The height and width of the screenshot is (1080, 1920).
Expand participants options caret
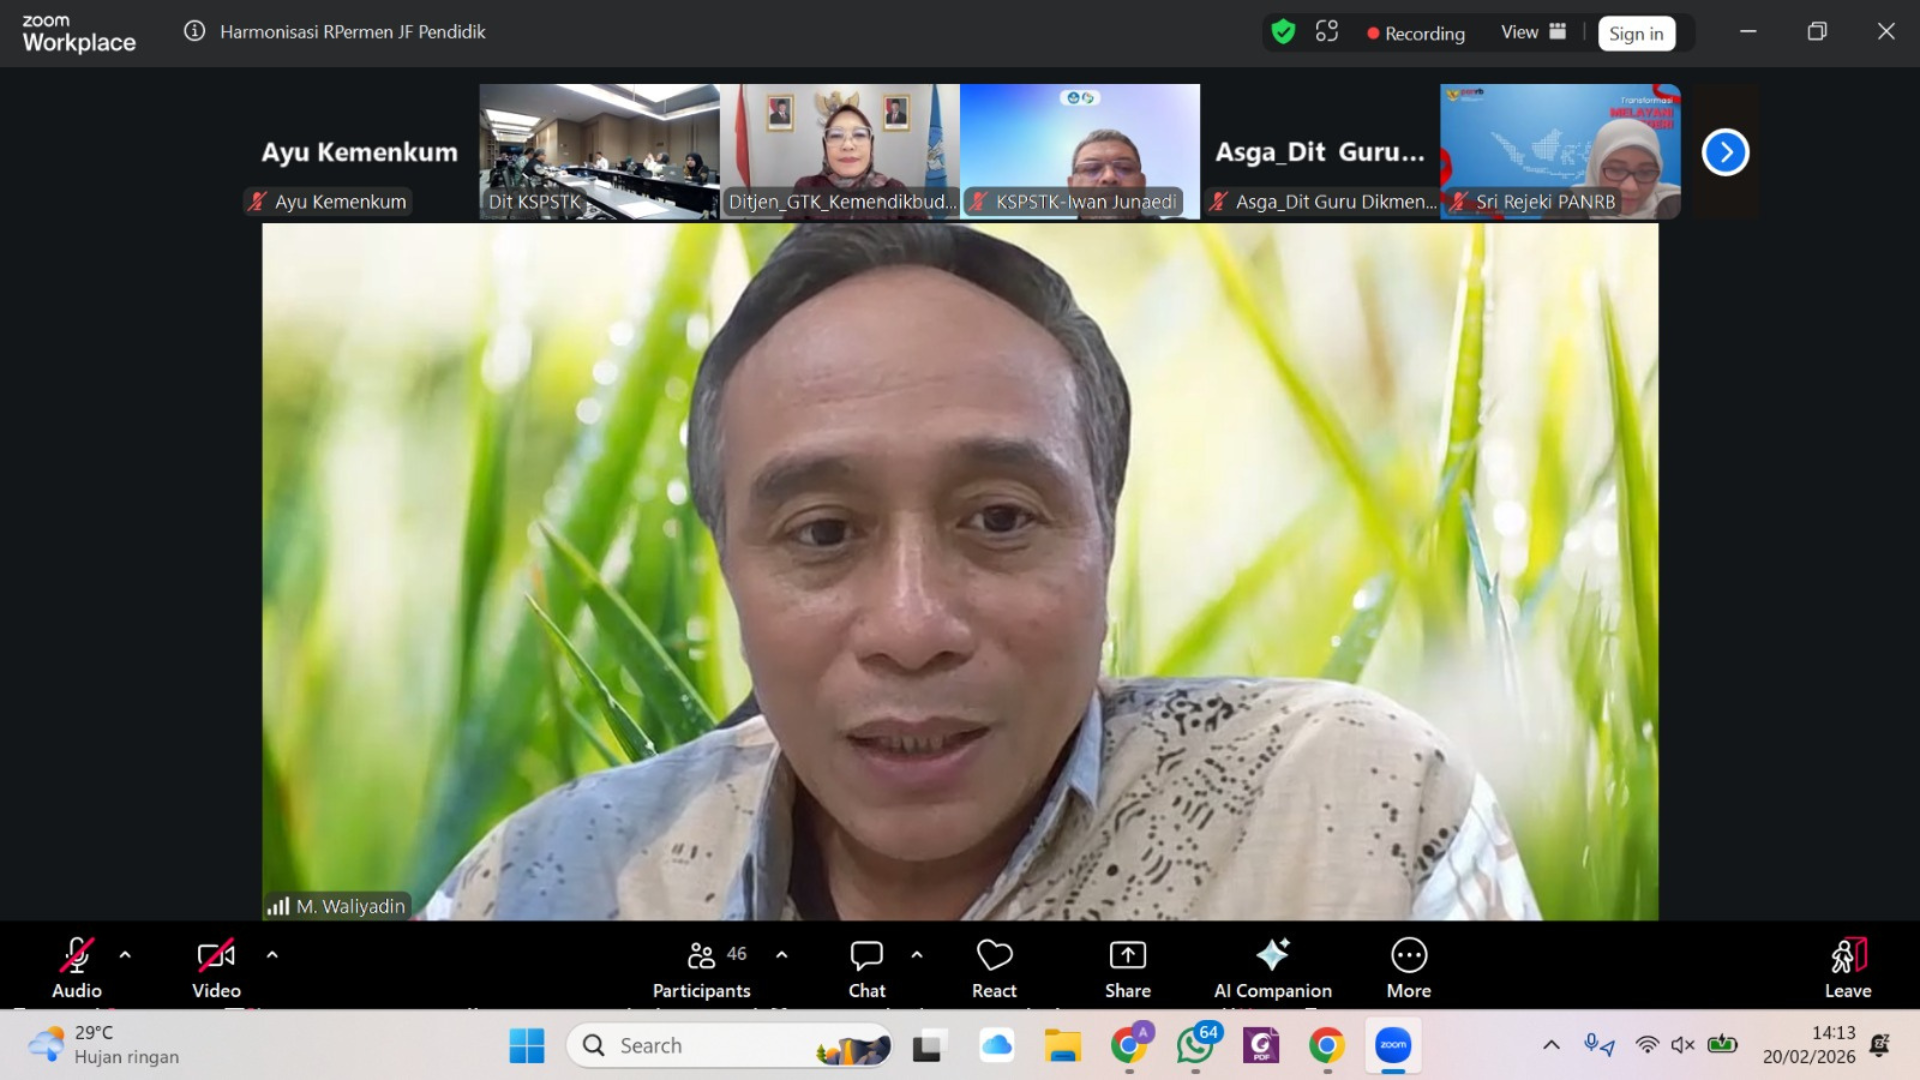[x=782, y=955]
